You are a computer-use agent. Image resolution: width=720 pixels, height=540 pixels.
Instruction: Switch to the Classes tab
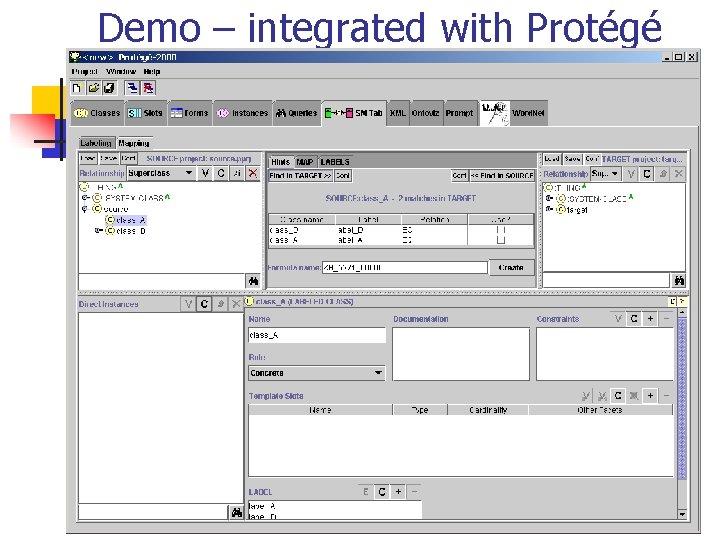coord(97,113)
